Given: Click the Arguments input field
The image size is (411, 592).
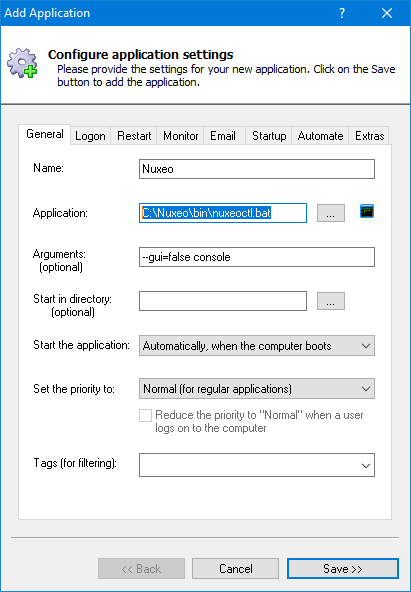Looking at the screenshot, I should click(257, 257).
